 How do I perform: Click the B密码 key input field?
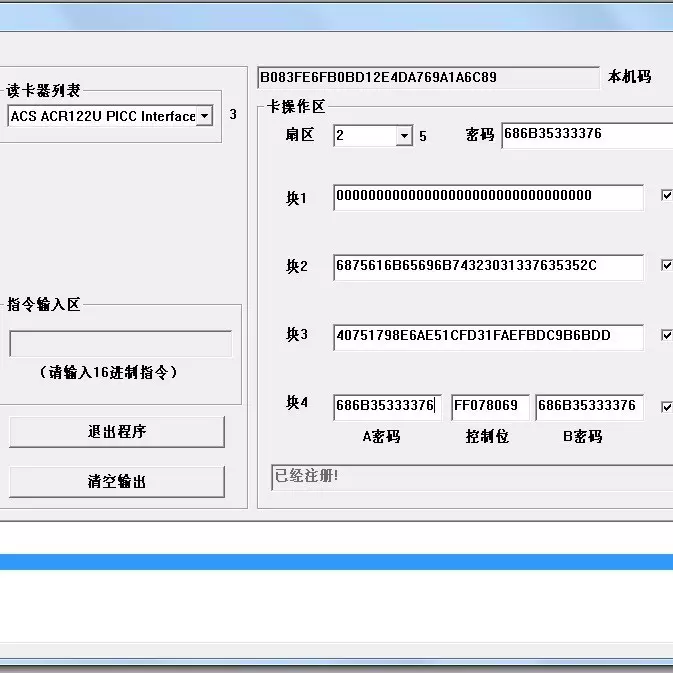[x=589, y=407]
